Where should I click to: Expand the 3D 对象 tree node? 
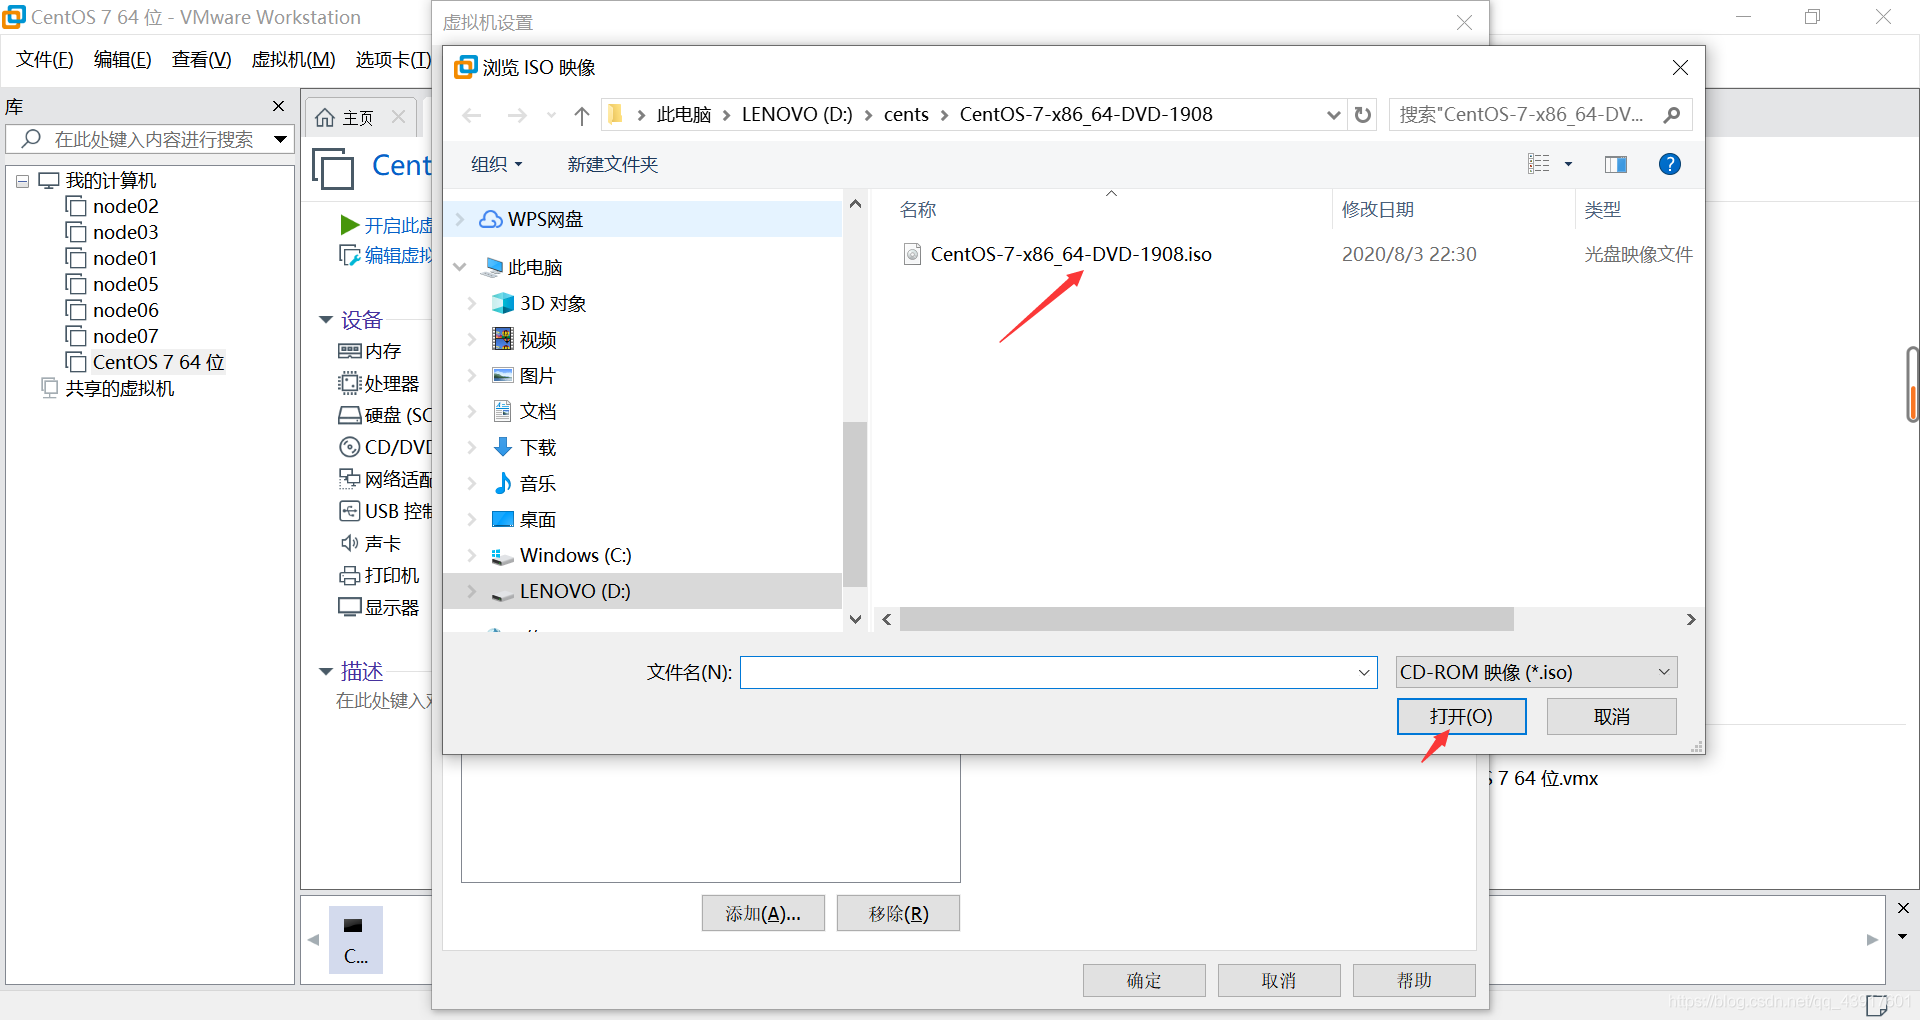(x=472, y=303)
